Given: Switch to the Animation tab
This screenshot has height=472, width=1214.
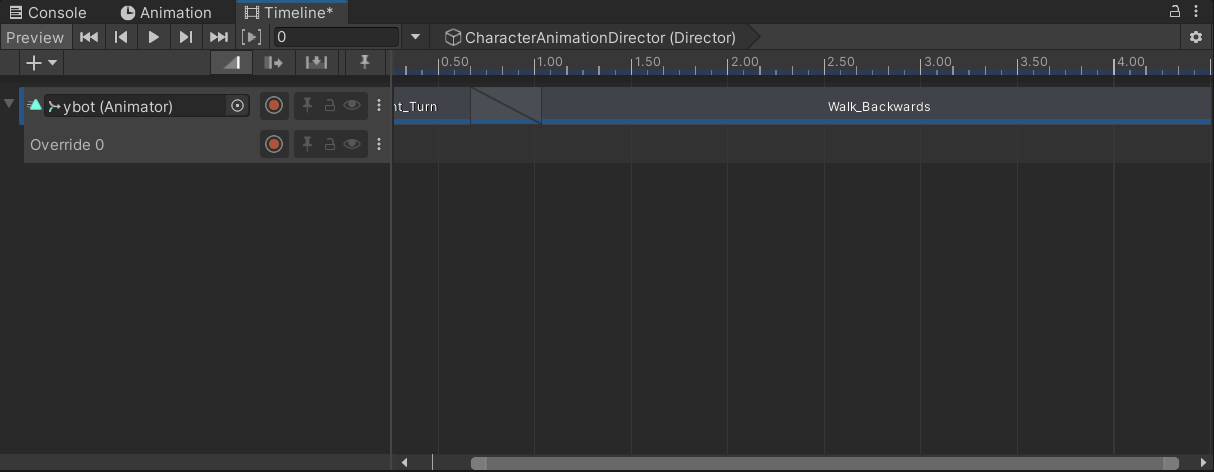Looking at the screenshot, I should [166, 13].
